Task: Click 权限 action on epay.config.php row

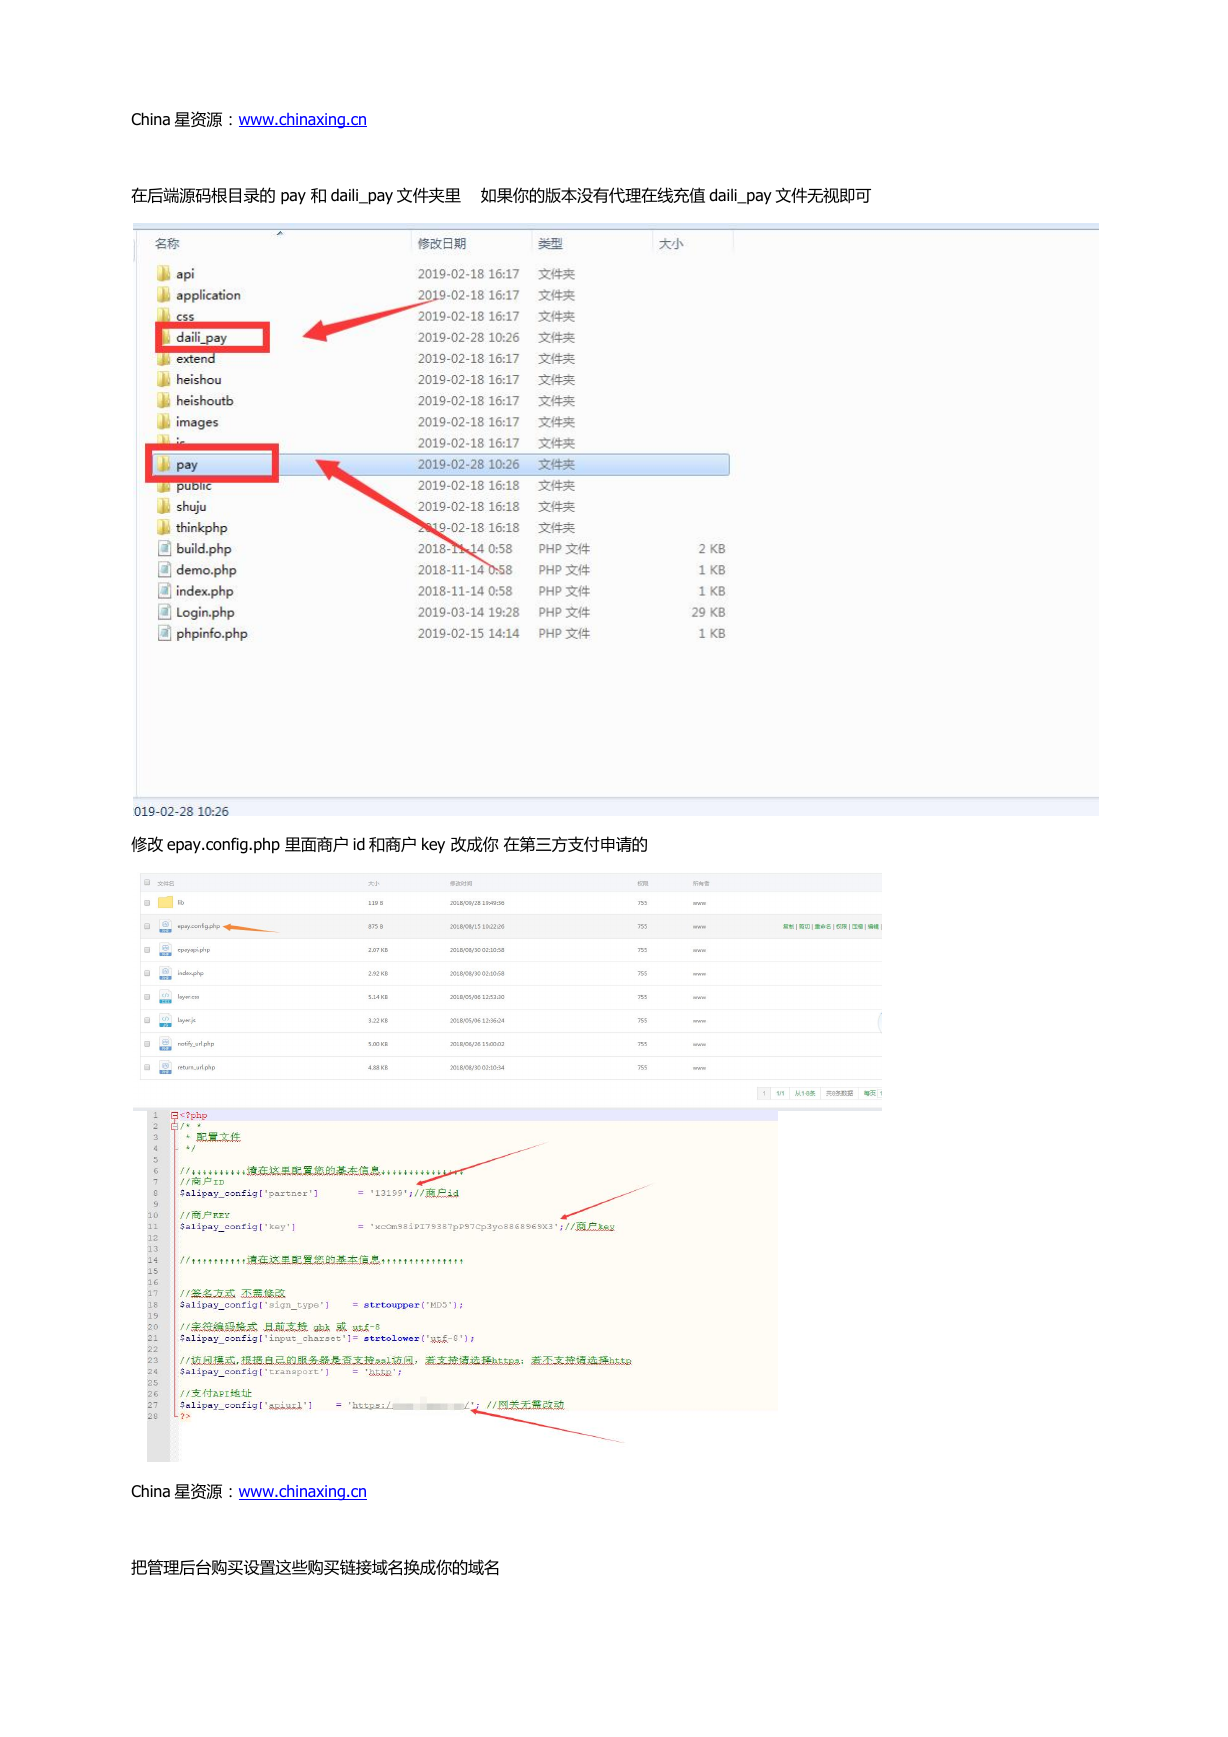Action: click(841, 927)
